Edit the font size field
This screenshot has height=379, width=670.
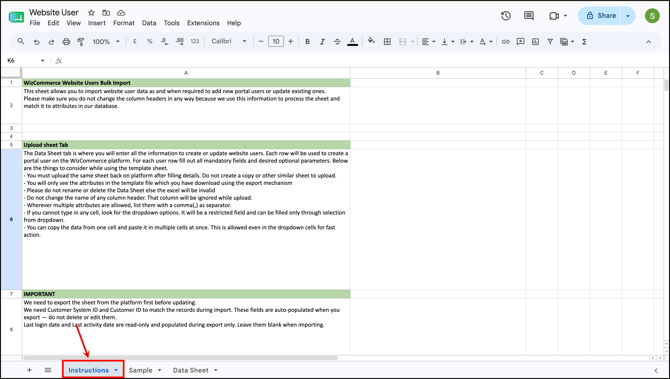276,41
